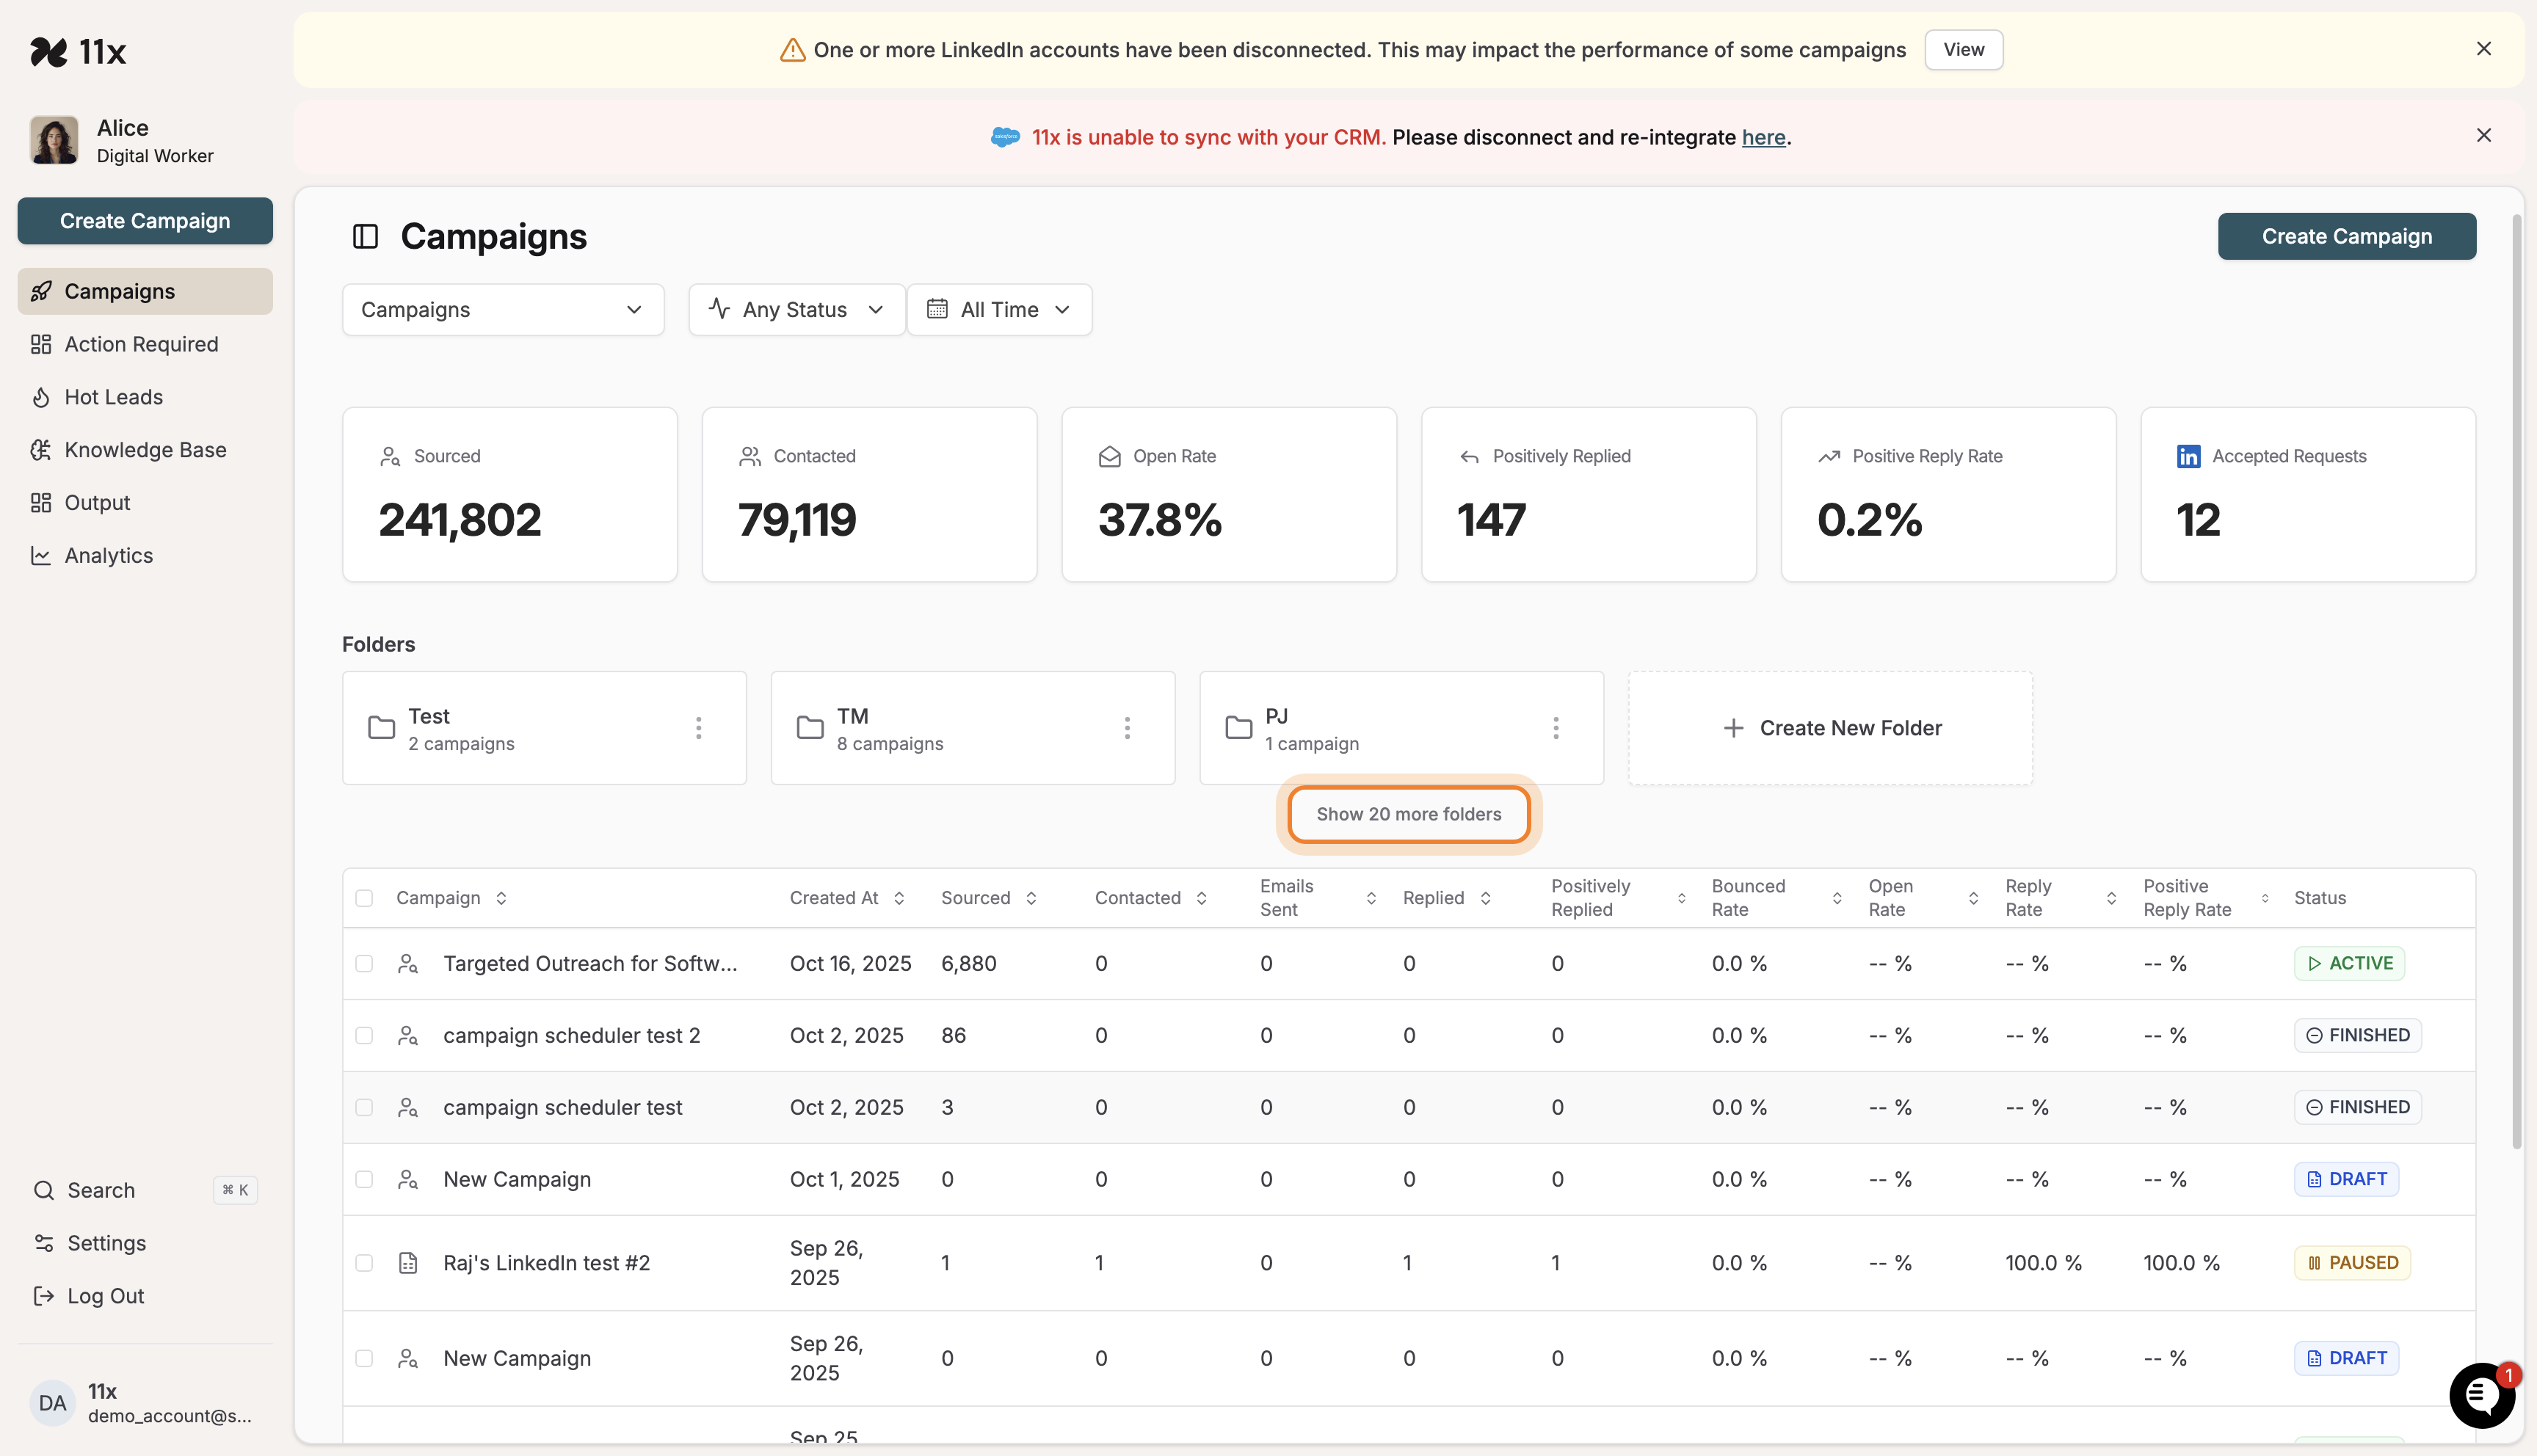Select checkbox for Raj's LinkedIn test #2
The image size is (2537, 1456).
click(x=364, y=1263)
